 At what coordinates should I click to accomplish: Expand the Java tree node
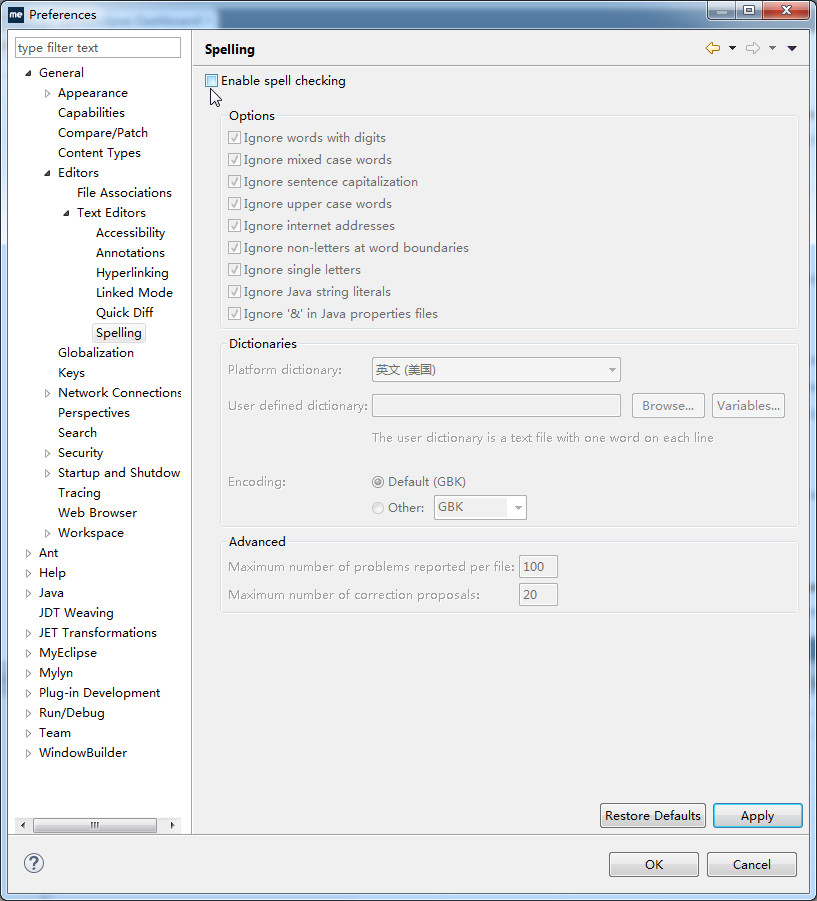tap(29, 592)
